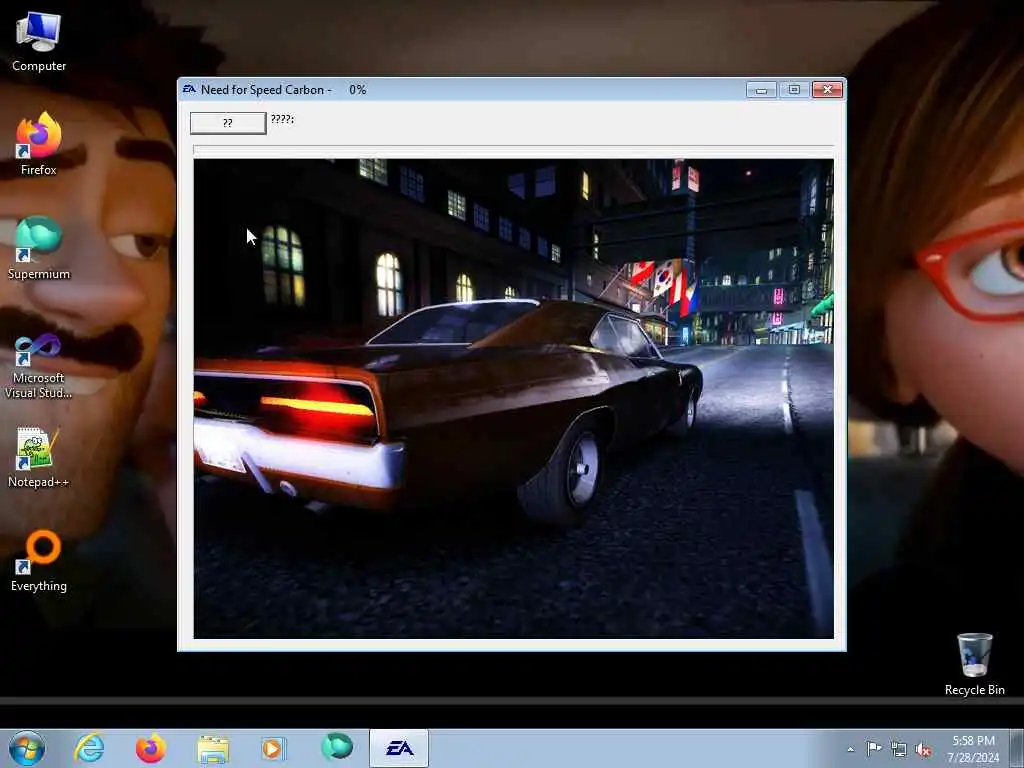Open the Windows Start menu
1024x768 pixels.
pos(27,748)
